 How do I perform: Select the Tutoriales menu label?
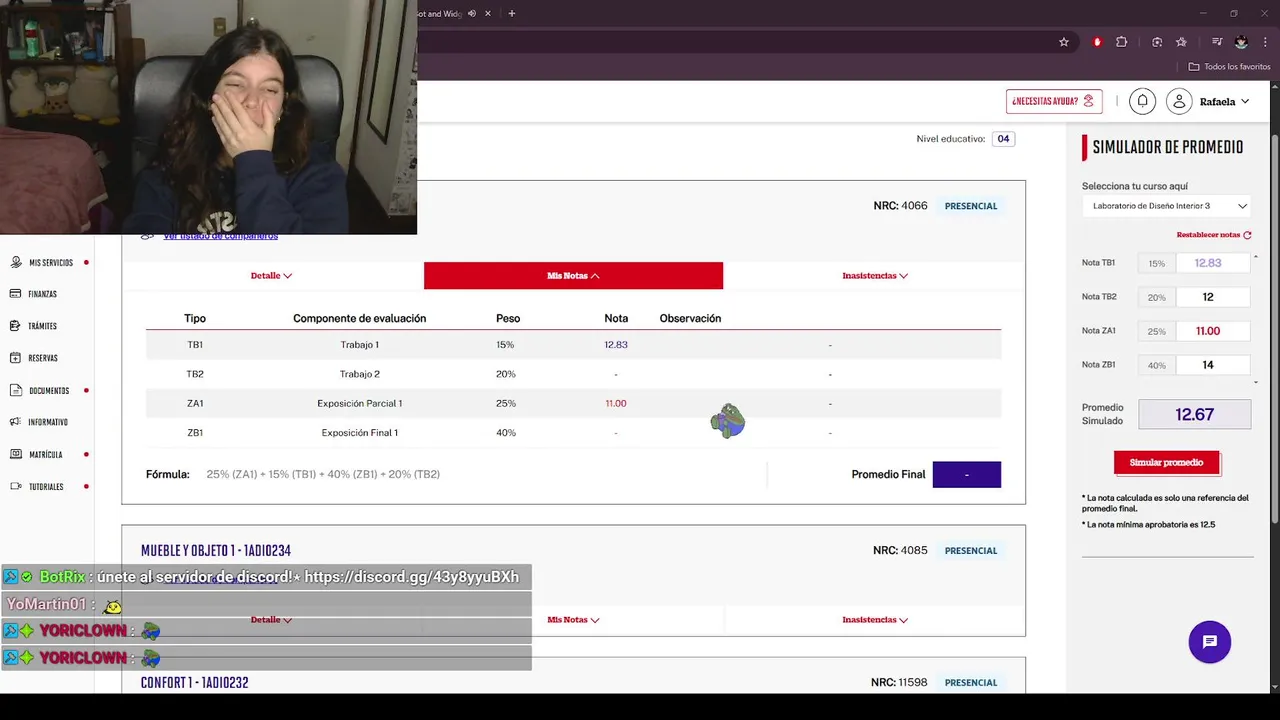click(46, 486)
